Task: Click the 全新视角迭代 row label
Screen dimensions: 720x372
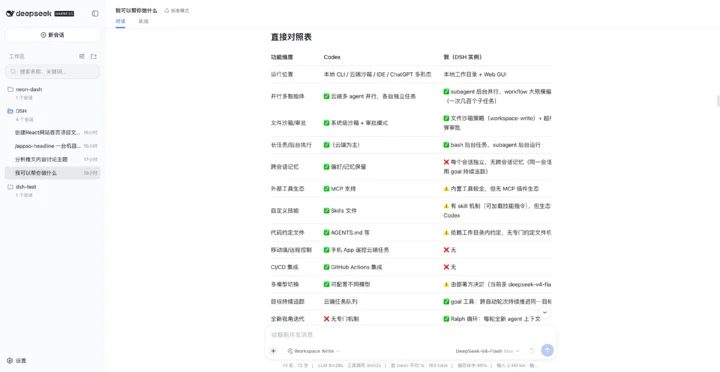Action: 287,319
